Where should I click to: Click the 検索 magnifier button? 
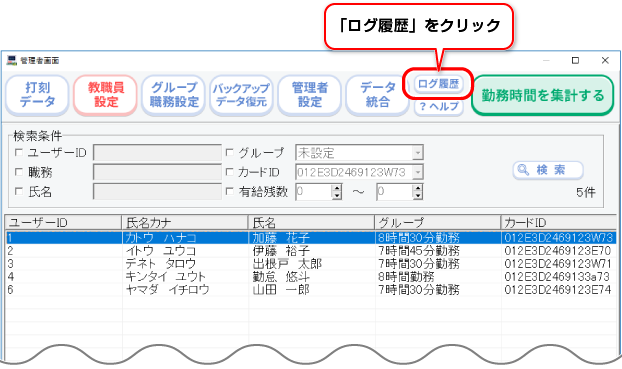click(x=548, y=170)
